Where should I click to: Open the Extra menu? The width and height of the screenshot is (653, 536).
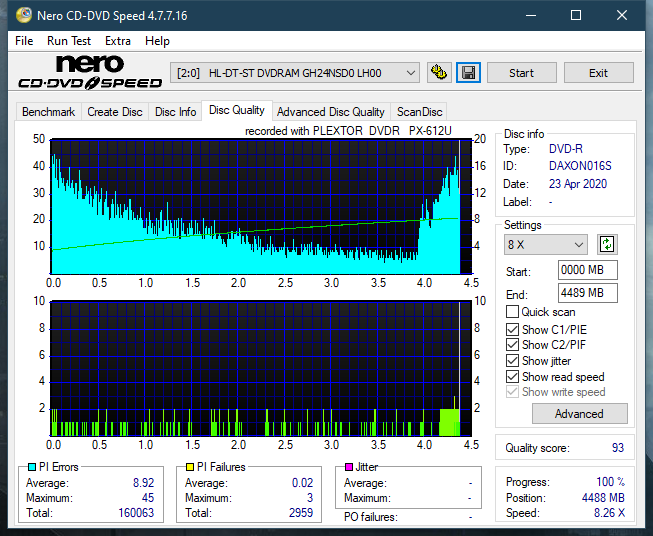[118, 41]
